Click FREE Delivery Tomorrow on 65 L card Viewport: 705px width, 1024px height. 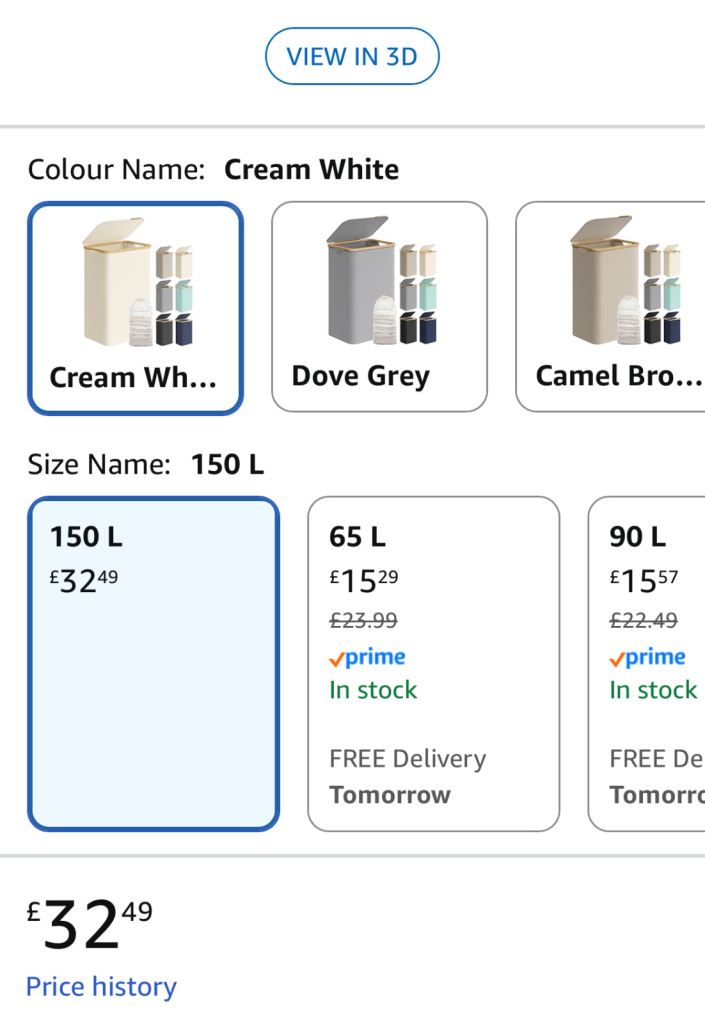pyautogui.click(x=407, y=777)
